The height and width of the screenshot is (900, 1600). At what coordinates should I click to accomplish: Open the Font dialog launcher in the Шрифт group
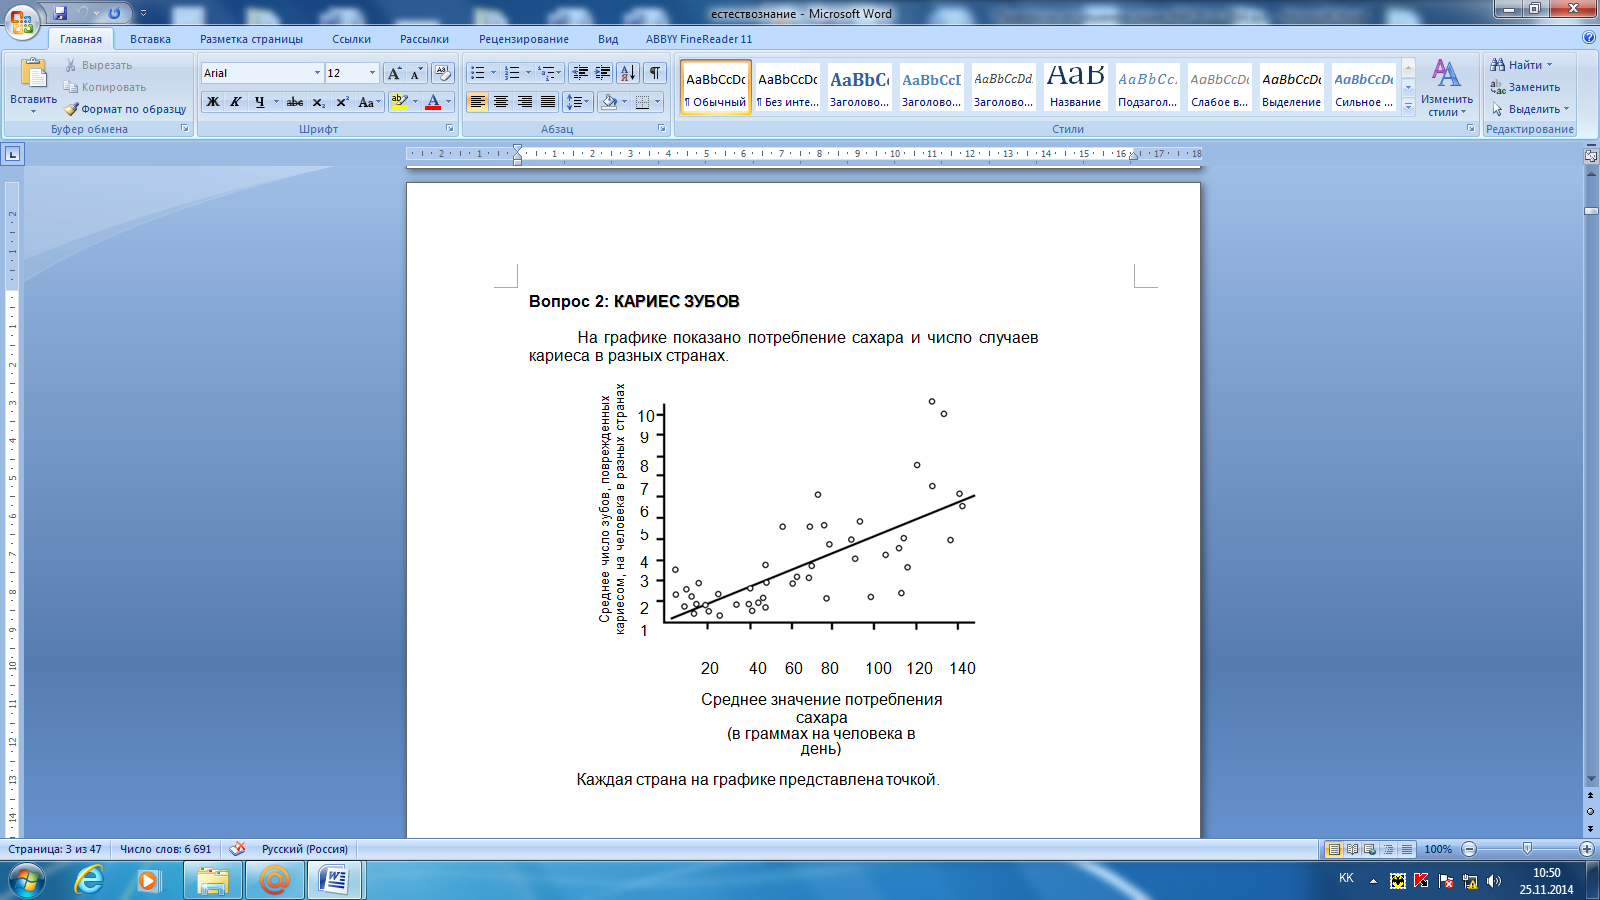pos(450,129)
